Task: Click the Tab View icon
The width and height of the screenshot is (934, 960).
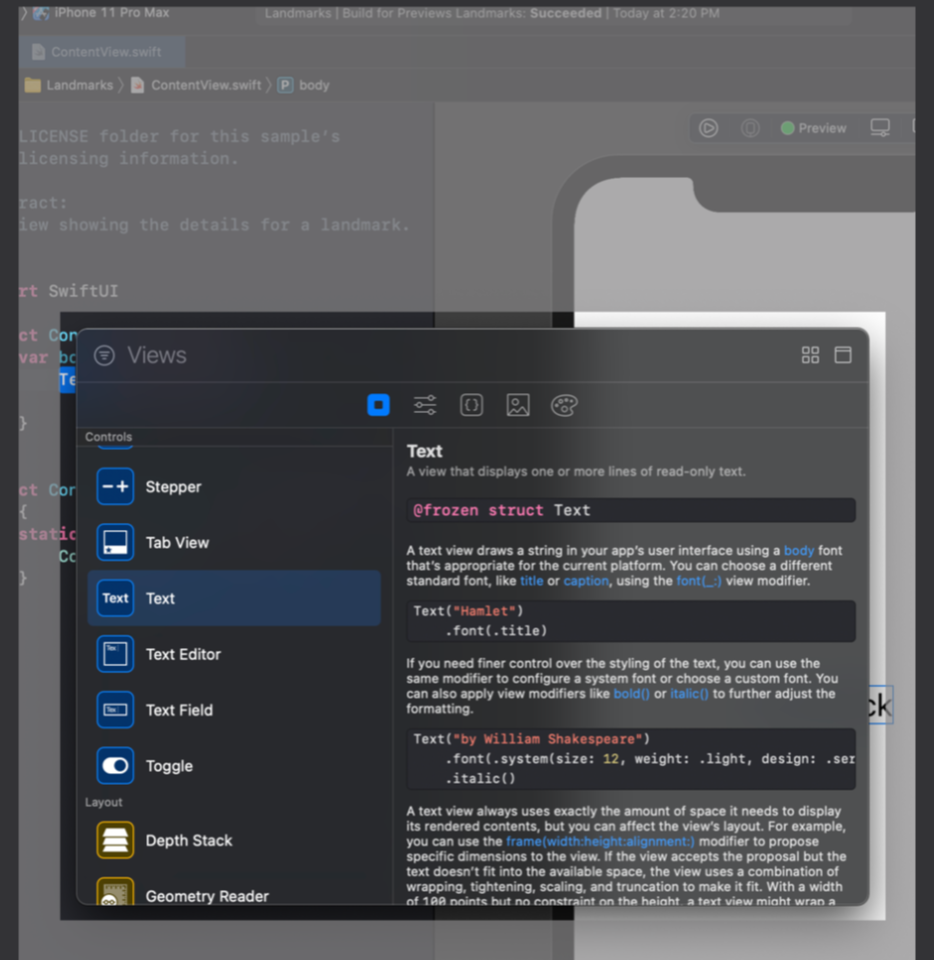Action: tap(115, 542)
